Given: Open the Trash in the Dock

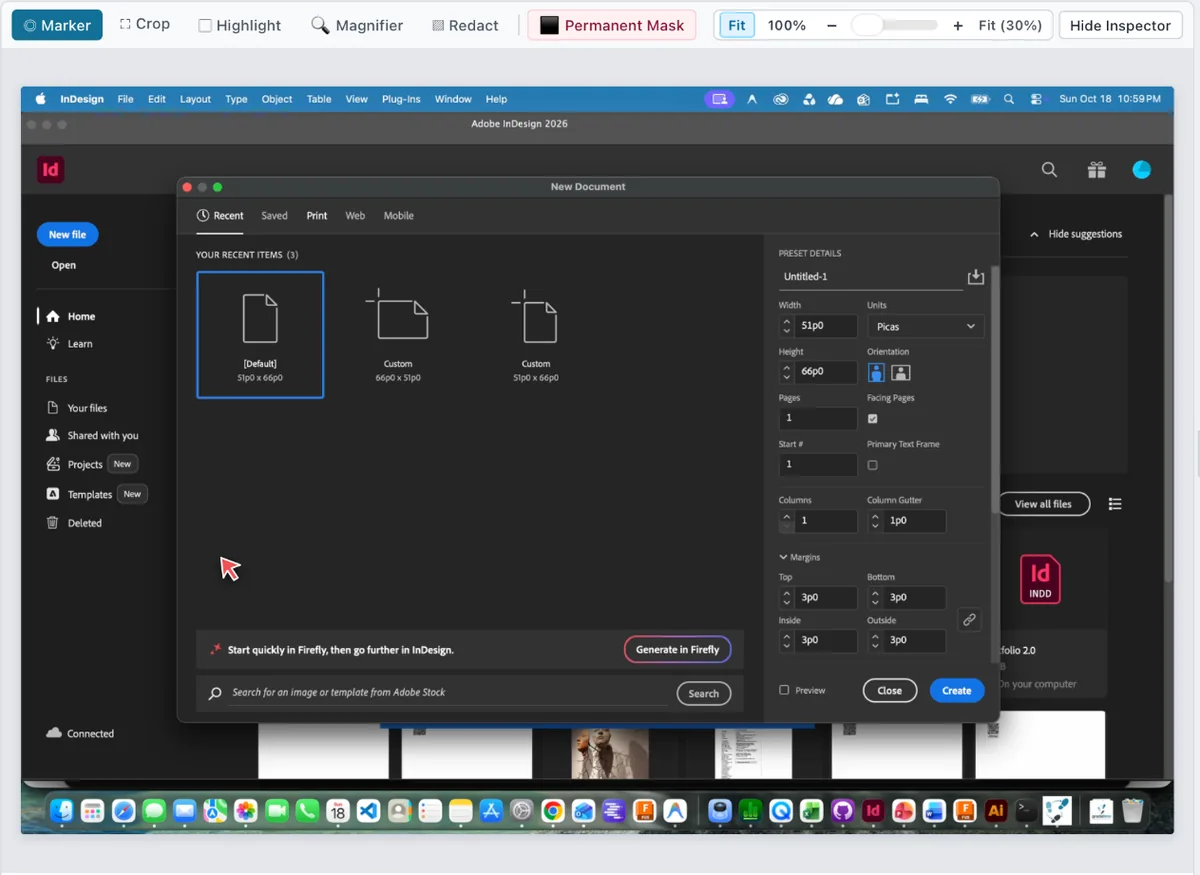Looking at the screenshot, I should click(1132, 810).
